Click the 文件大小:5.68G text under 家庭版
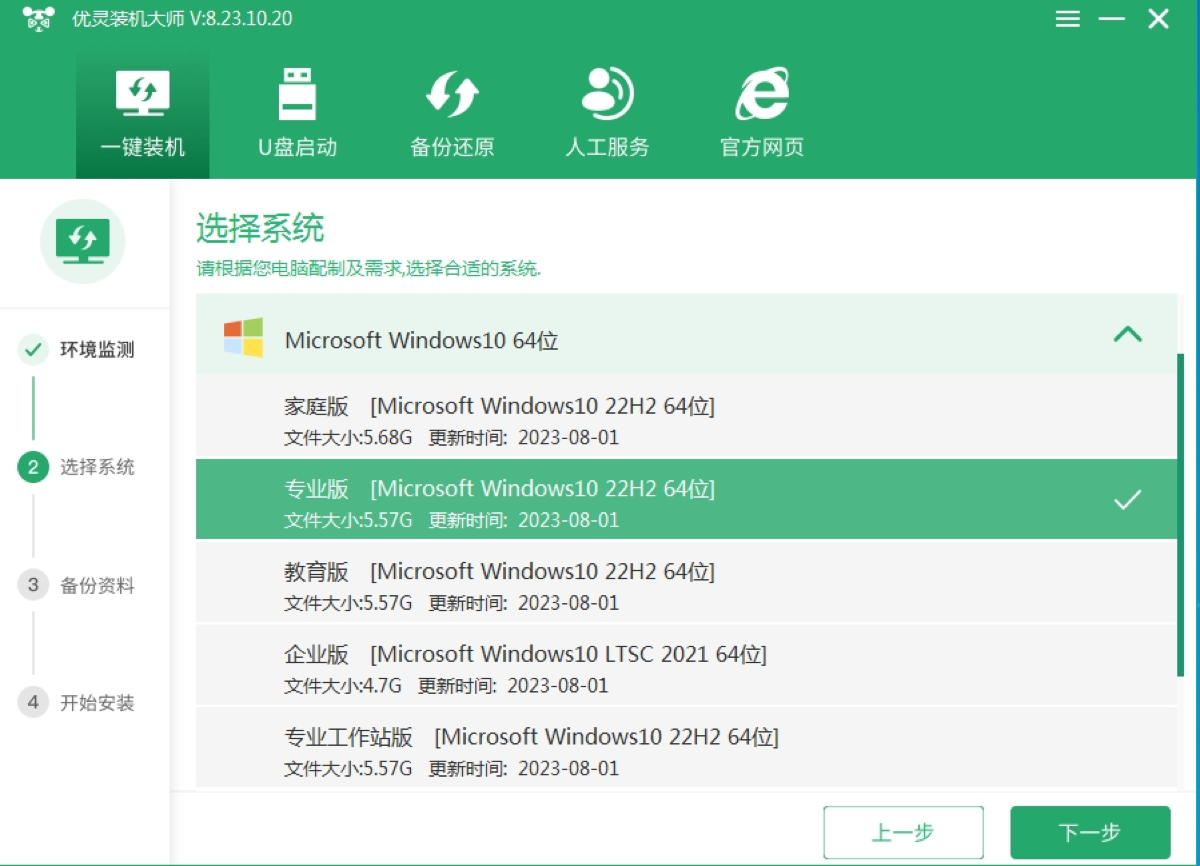1200x866 pixels. 348,438
